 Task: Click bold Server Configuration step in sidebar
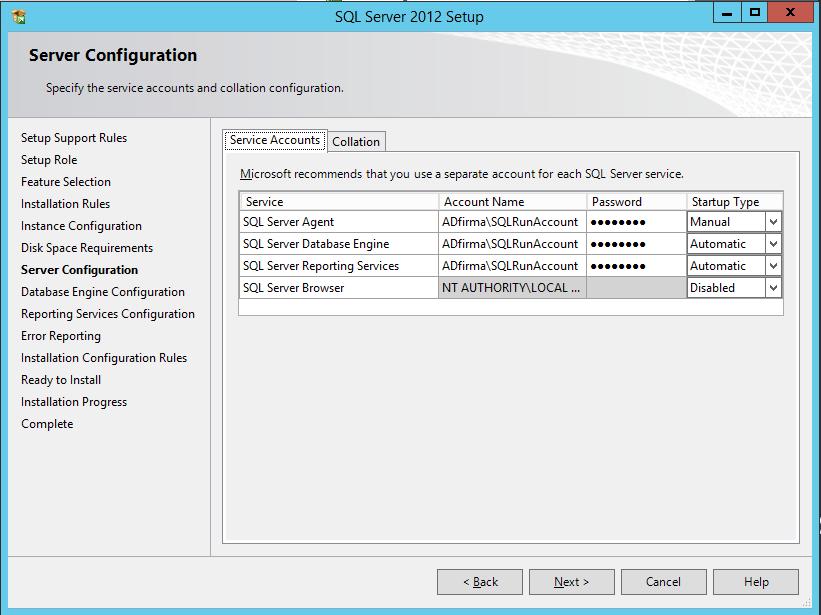80,270
